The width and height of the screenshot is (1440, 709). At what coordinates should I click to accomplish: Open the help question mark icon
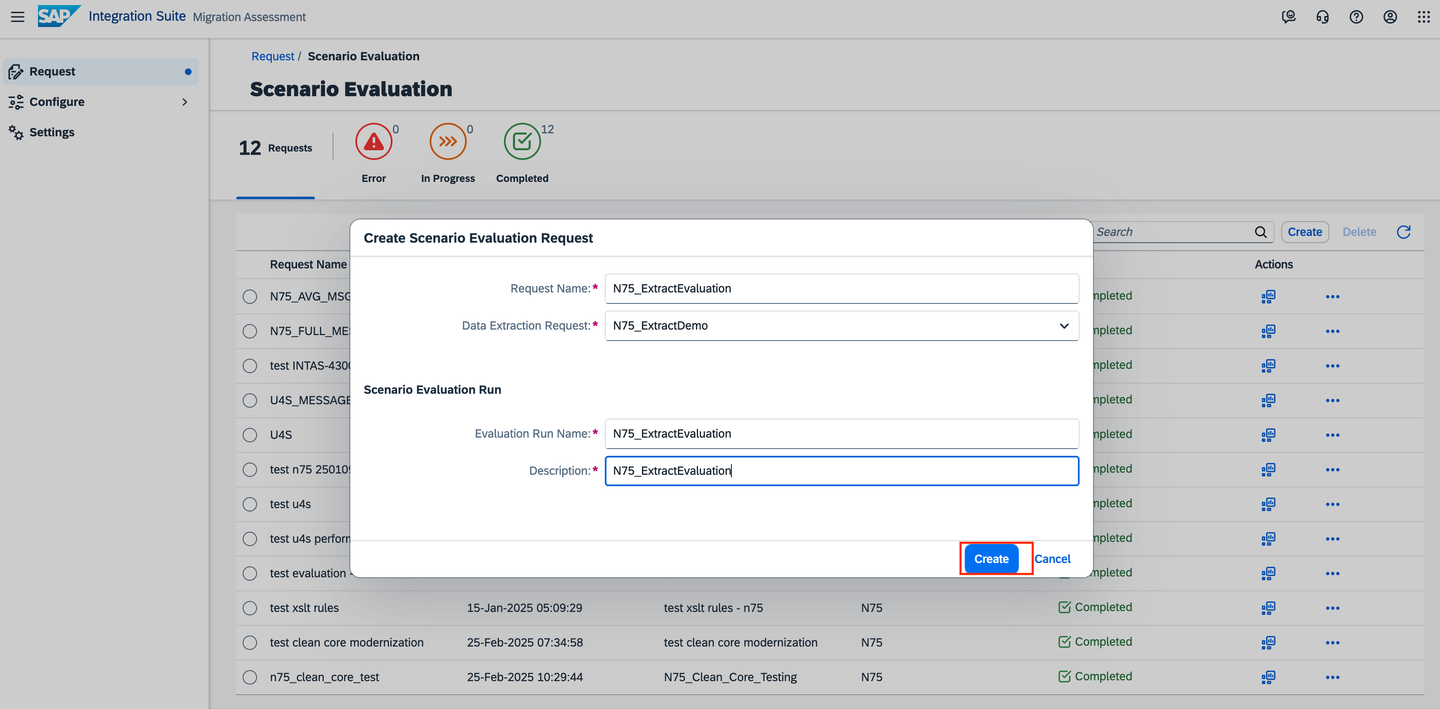(1356, 17)
